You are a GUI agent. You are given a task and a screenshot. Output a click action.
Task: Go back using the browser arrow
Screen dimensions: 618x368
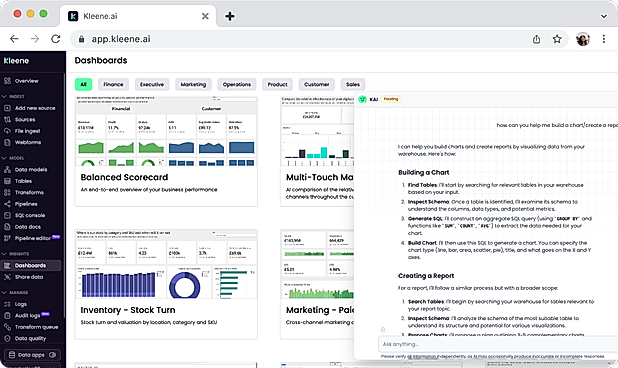[x=14, y=39]
